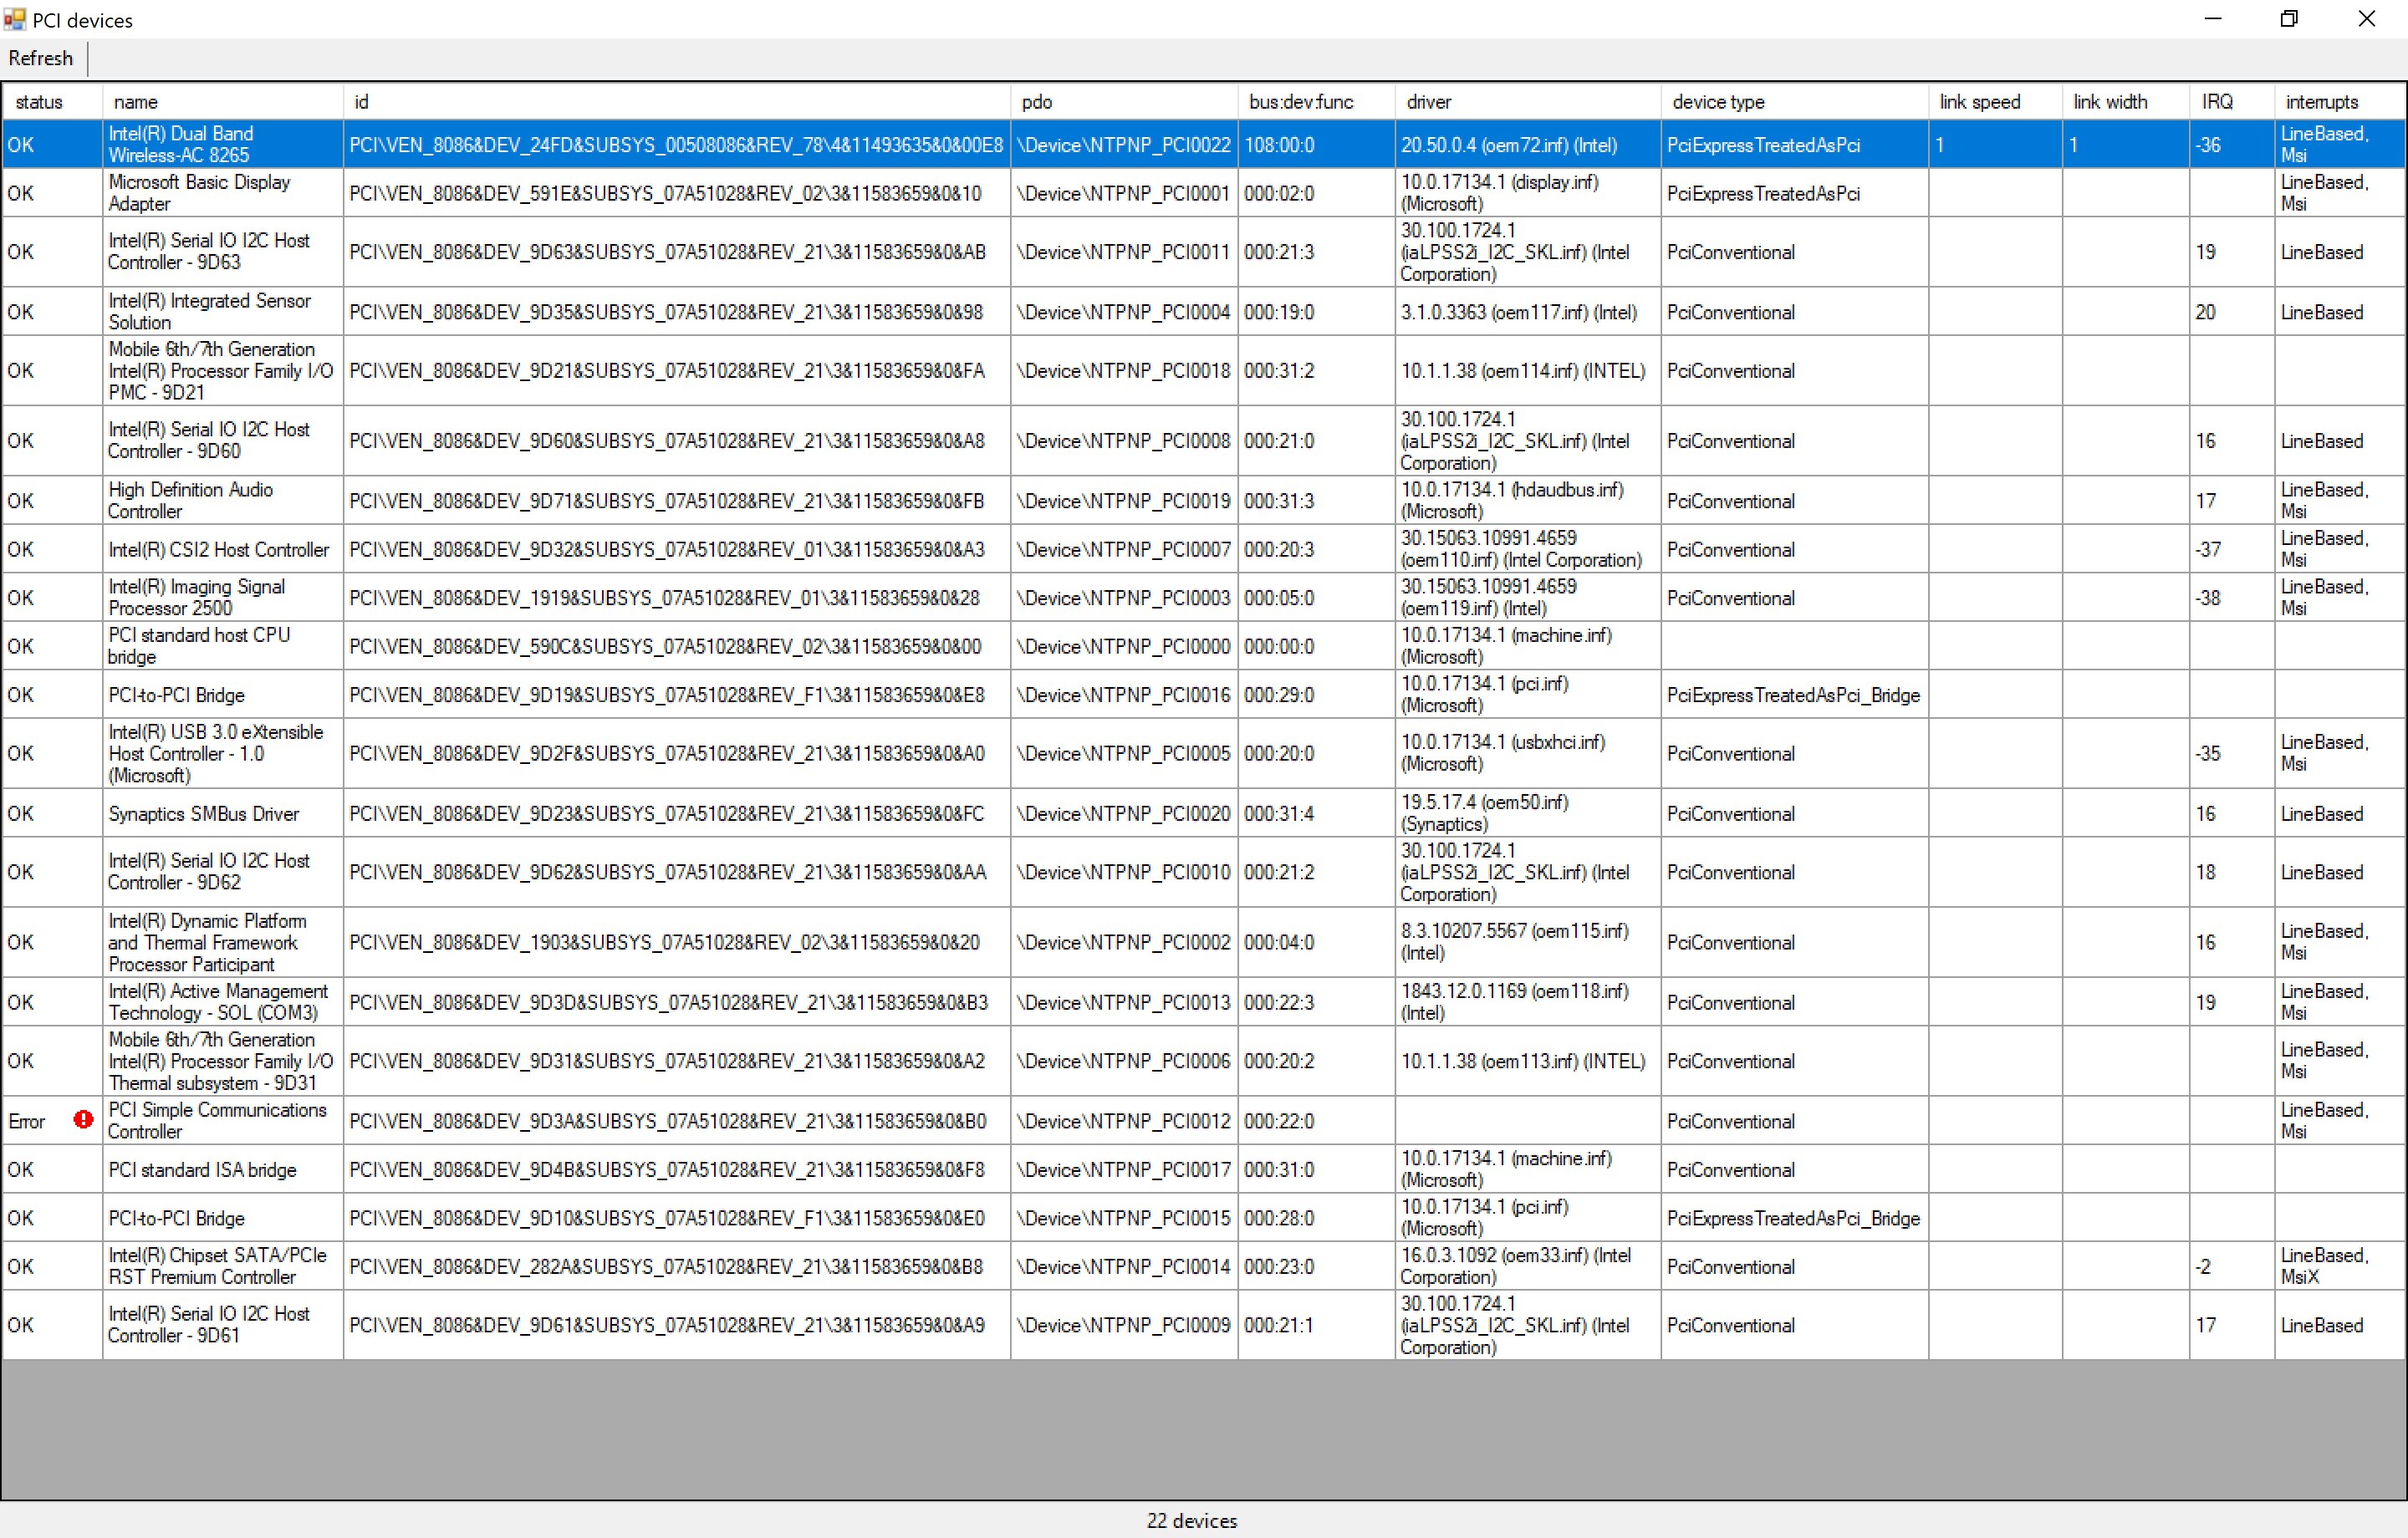Click the driver column header
Image resolution: width=2408 pixels, height=1538 pixels.
1528,102
